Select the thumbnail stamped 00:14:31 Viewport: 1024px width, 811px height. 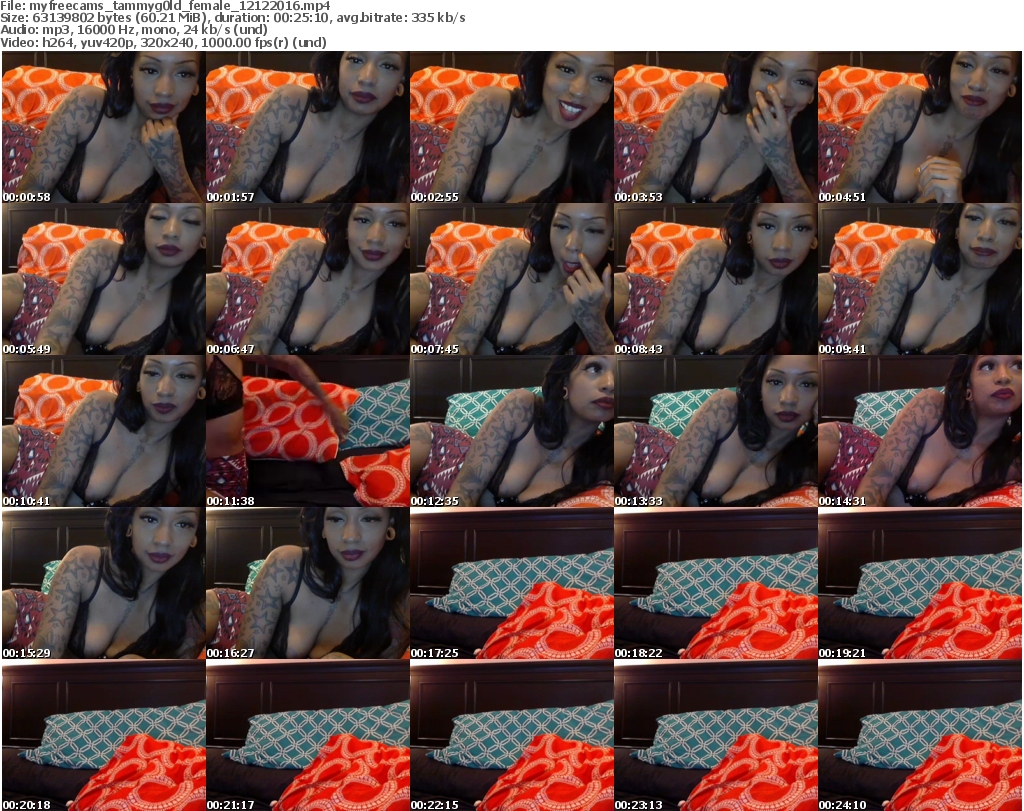(x=920, y=431)
